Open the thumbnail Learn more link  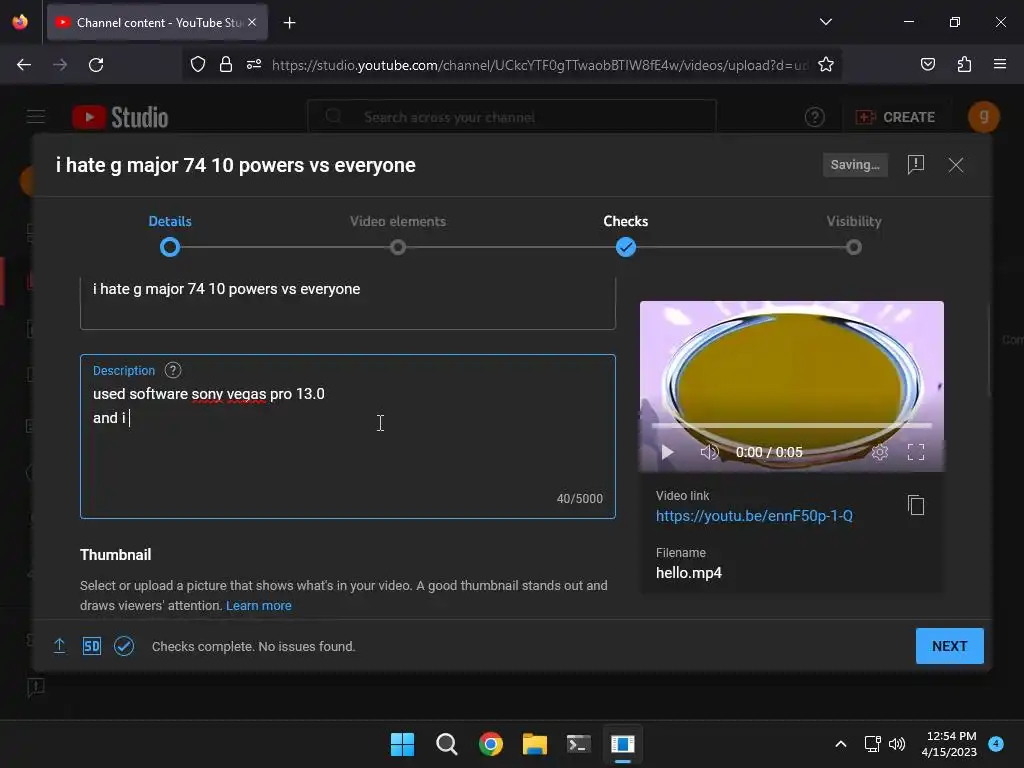(x=259, y=605)
